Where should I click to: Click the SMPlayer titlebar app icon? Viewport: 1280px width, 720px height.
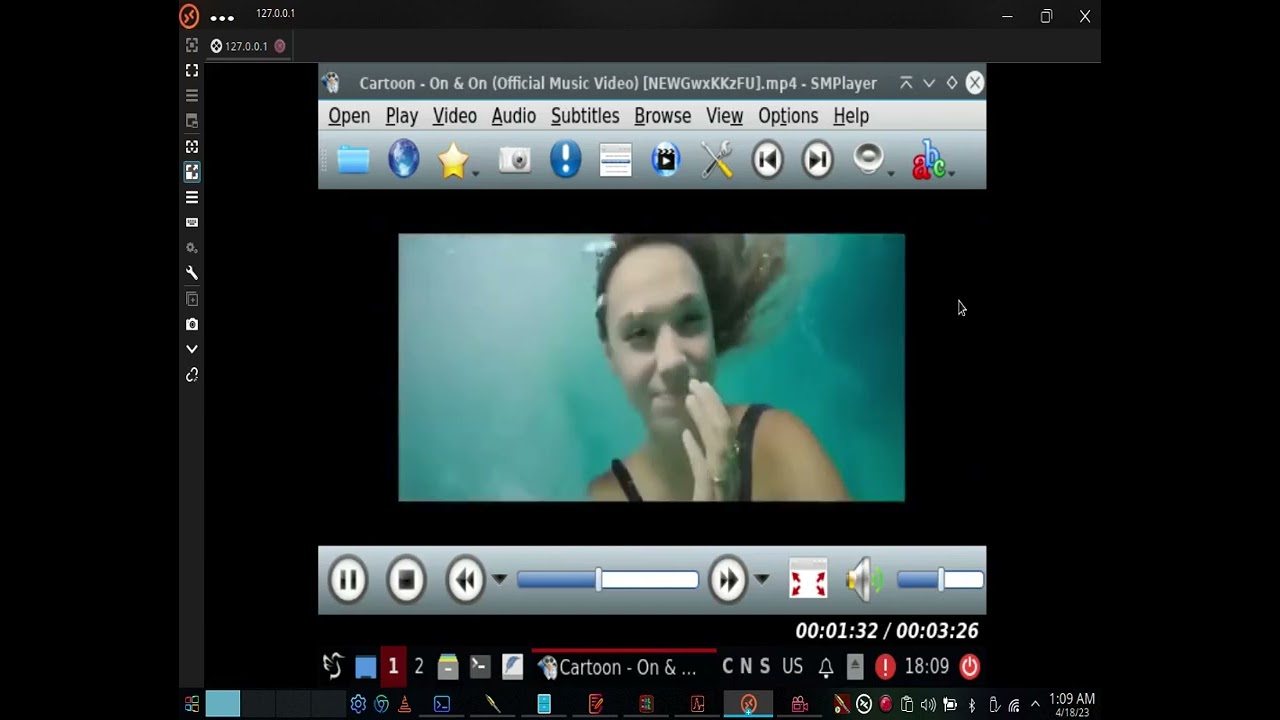click(333, 83)
